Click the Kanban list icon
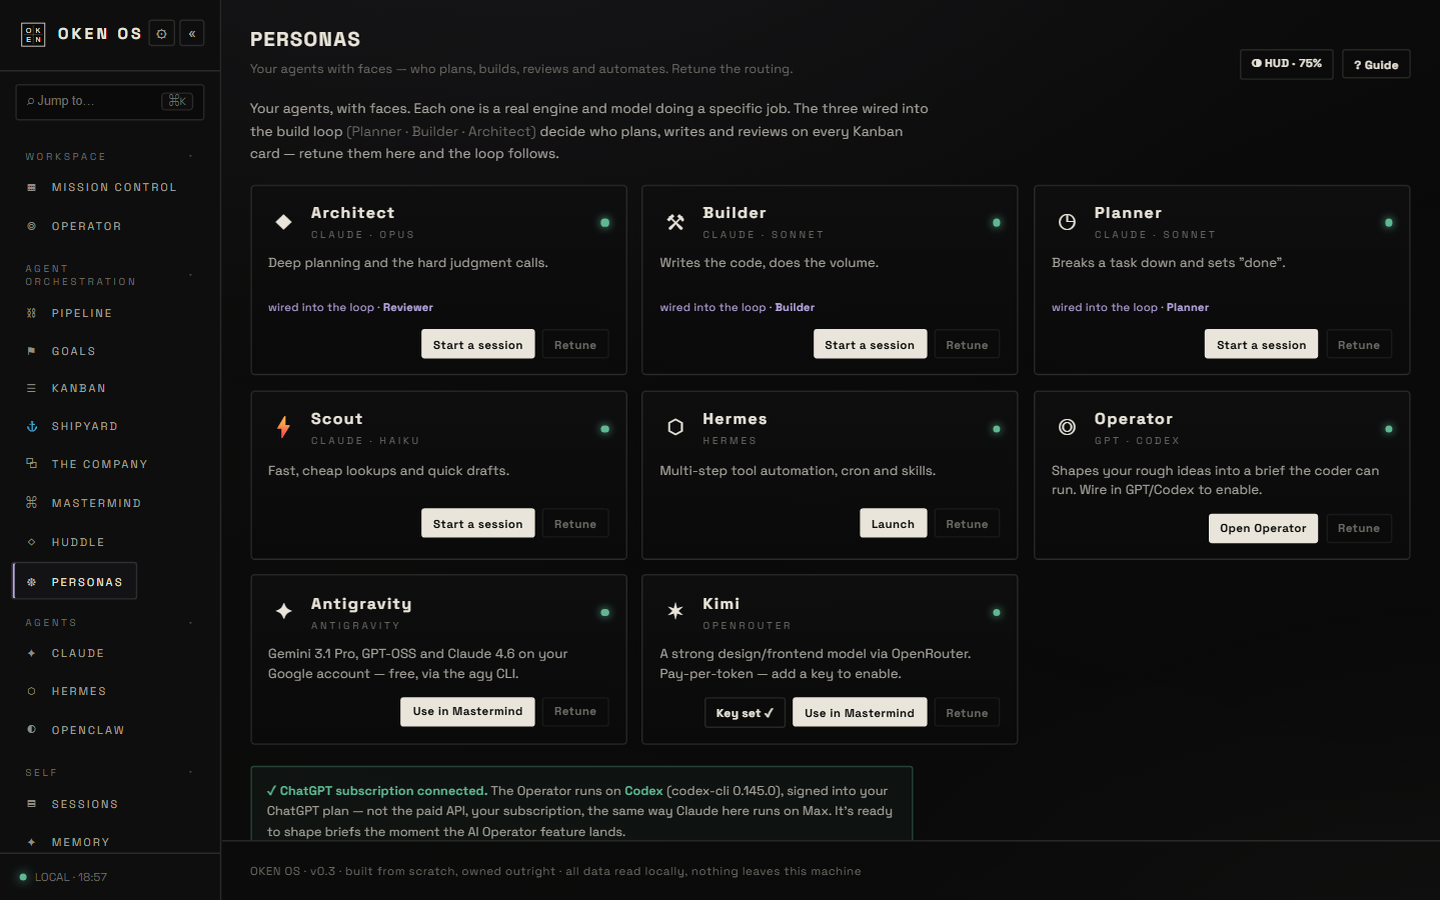Image resolution: width=1440 pixels, height=900 pixels. pos(31,388)
